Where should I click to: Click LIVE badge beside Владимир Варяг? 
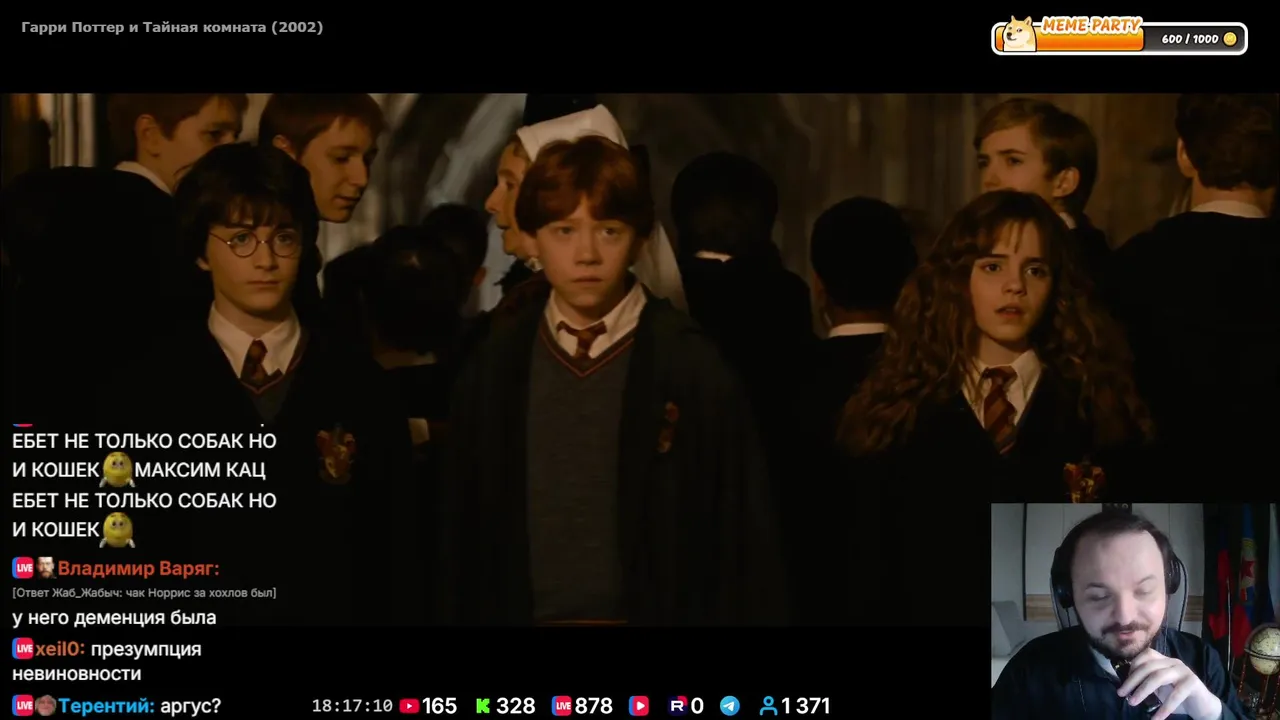(23, 568)
